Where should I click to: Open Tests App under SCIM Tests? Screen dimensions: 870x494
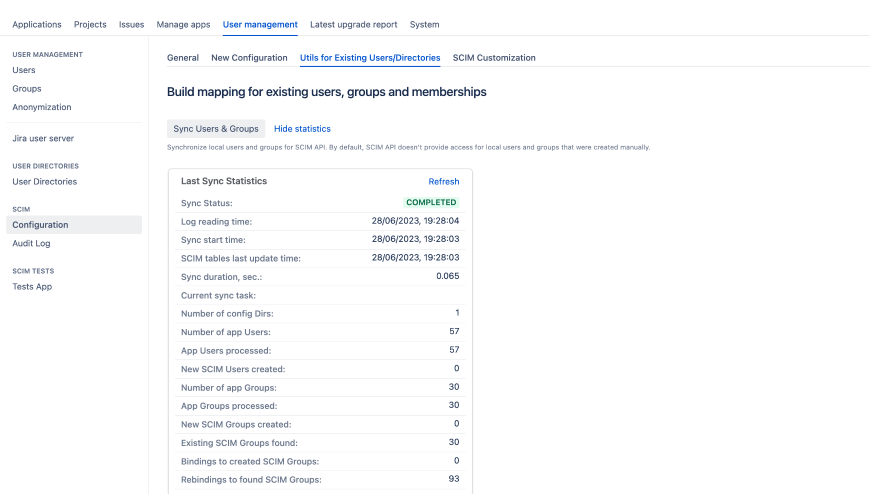tap(32, 287)
